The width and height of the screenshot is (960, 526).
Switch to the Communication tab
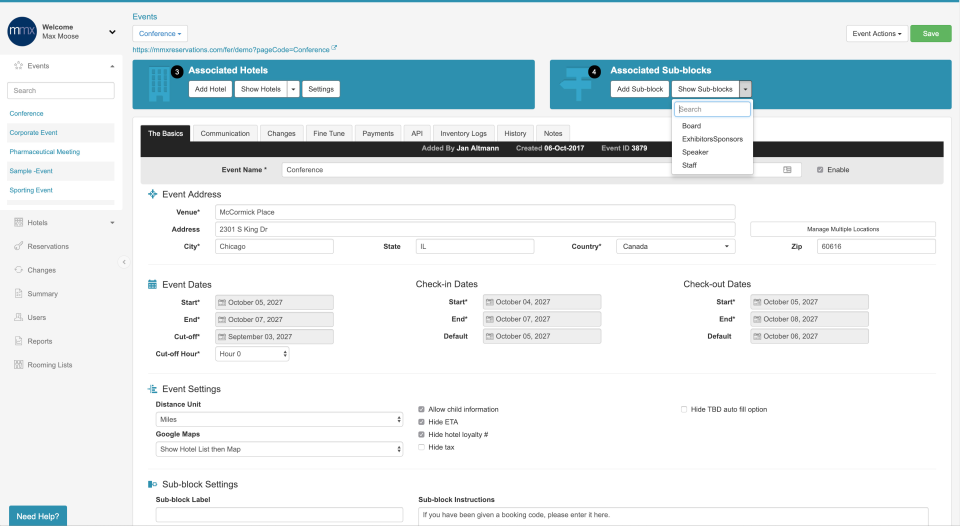coord(225,133)
